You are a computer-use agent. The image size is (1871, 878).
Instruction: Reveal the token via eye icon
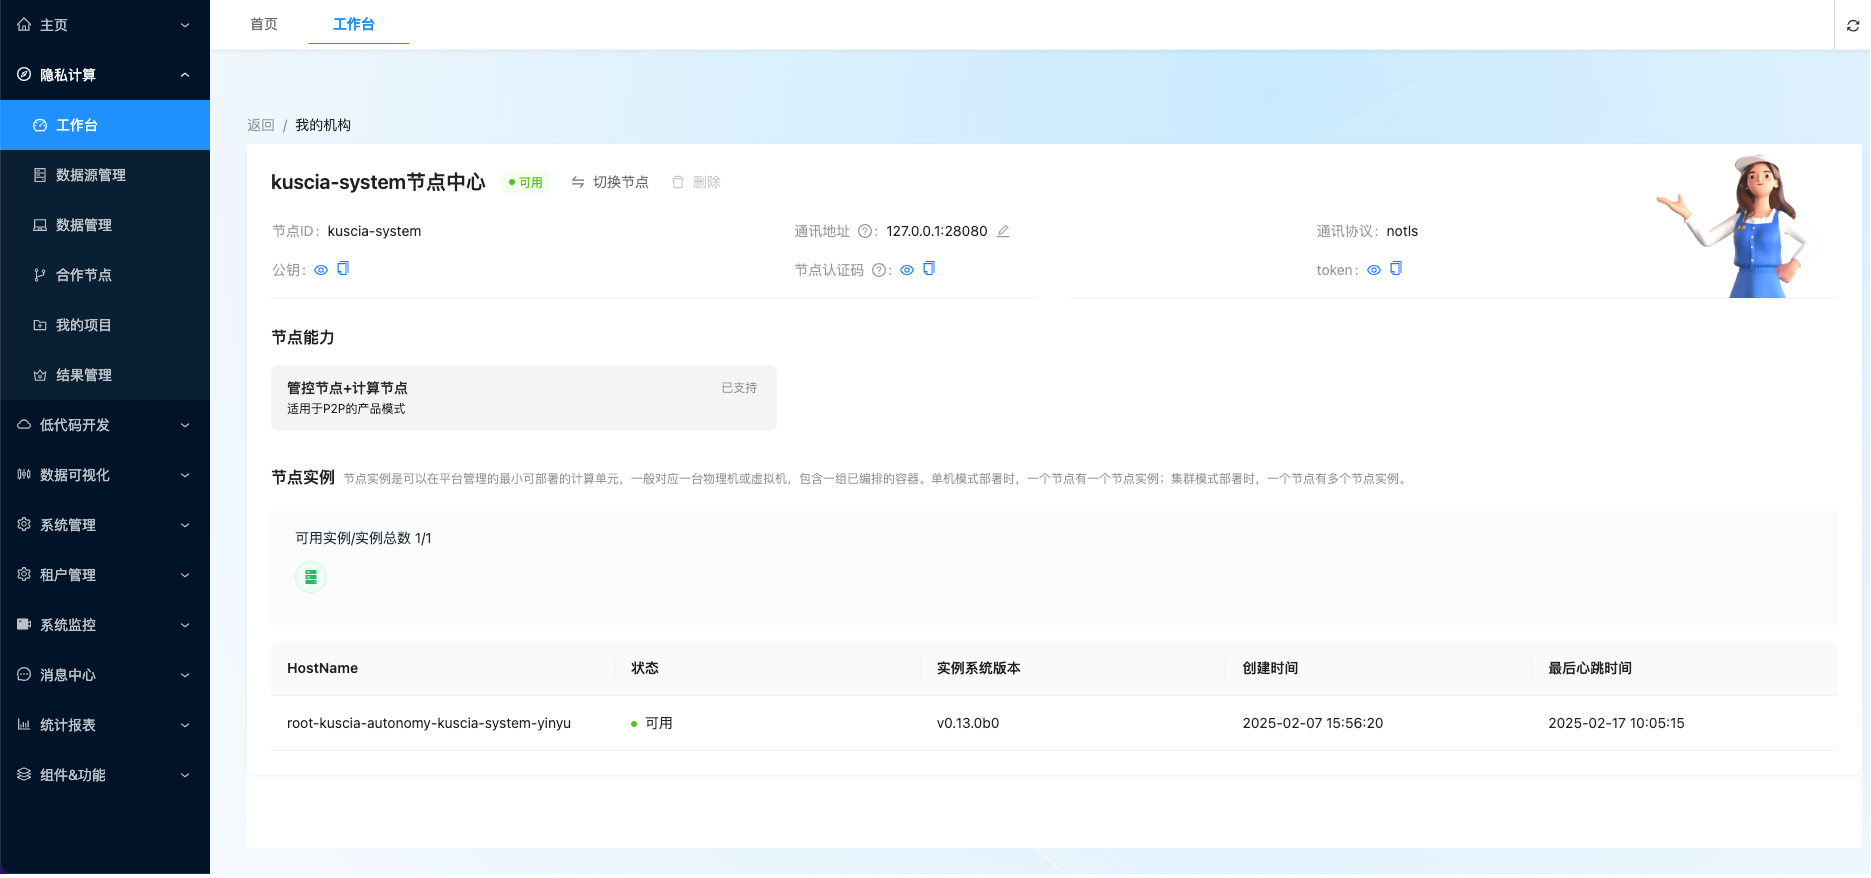(x=1374, y=270)
